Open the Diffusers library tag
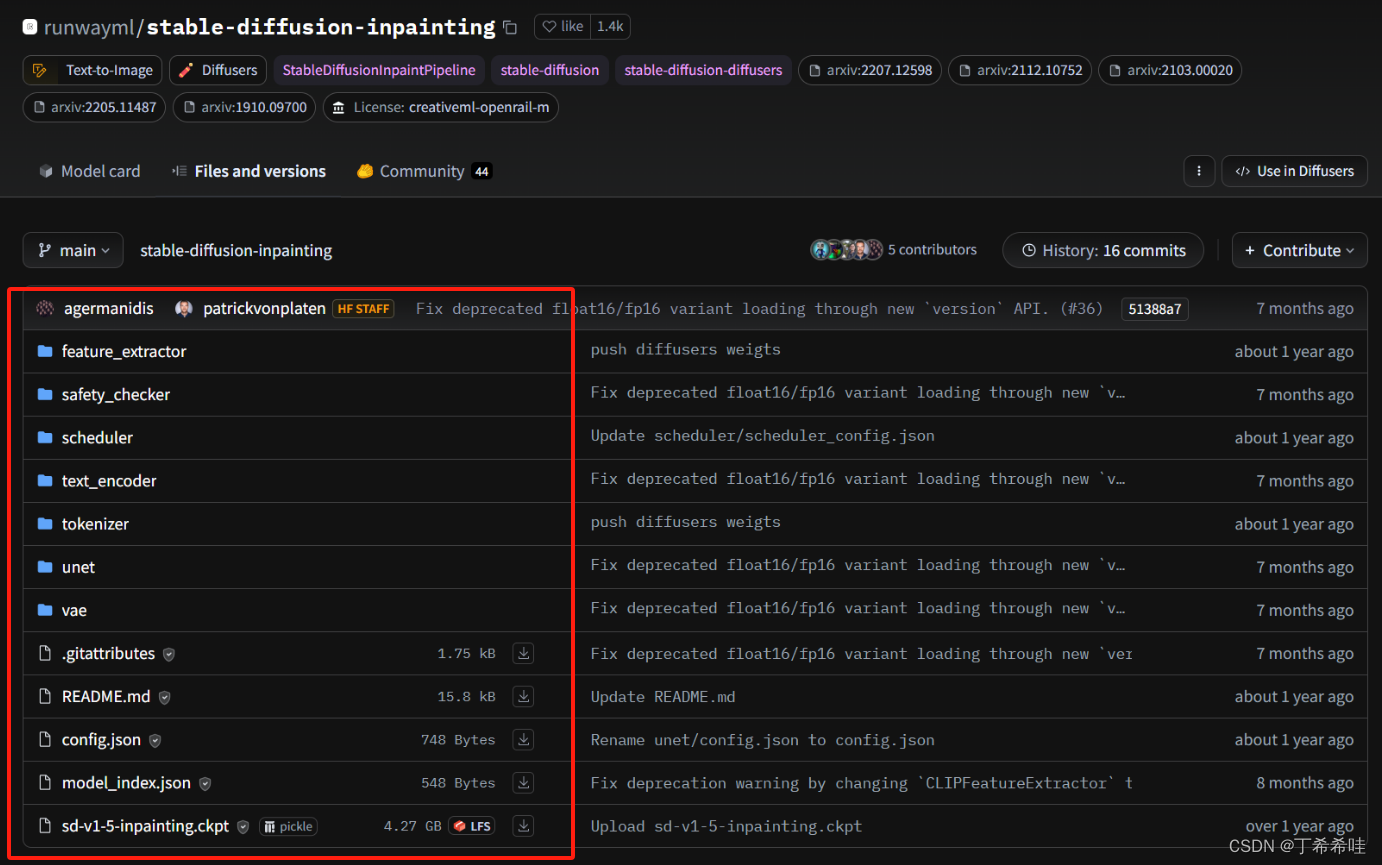This screenshot has height=865, width=1382. [x=218, y=70]
